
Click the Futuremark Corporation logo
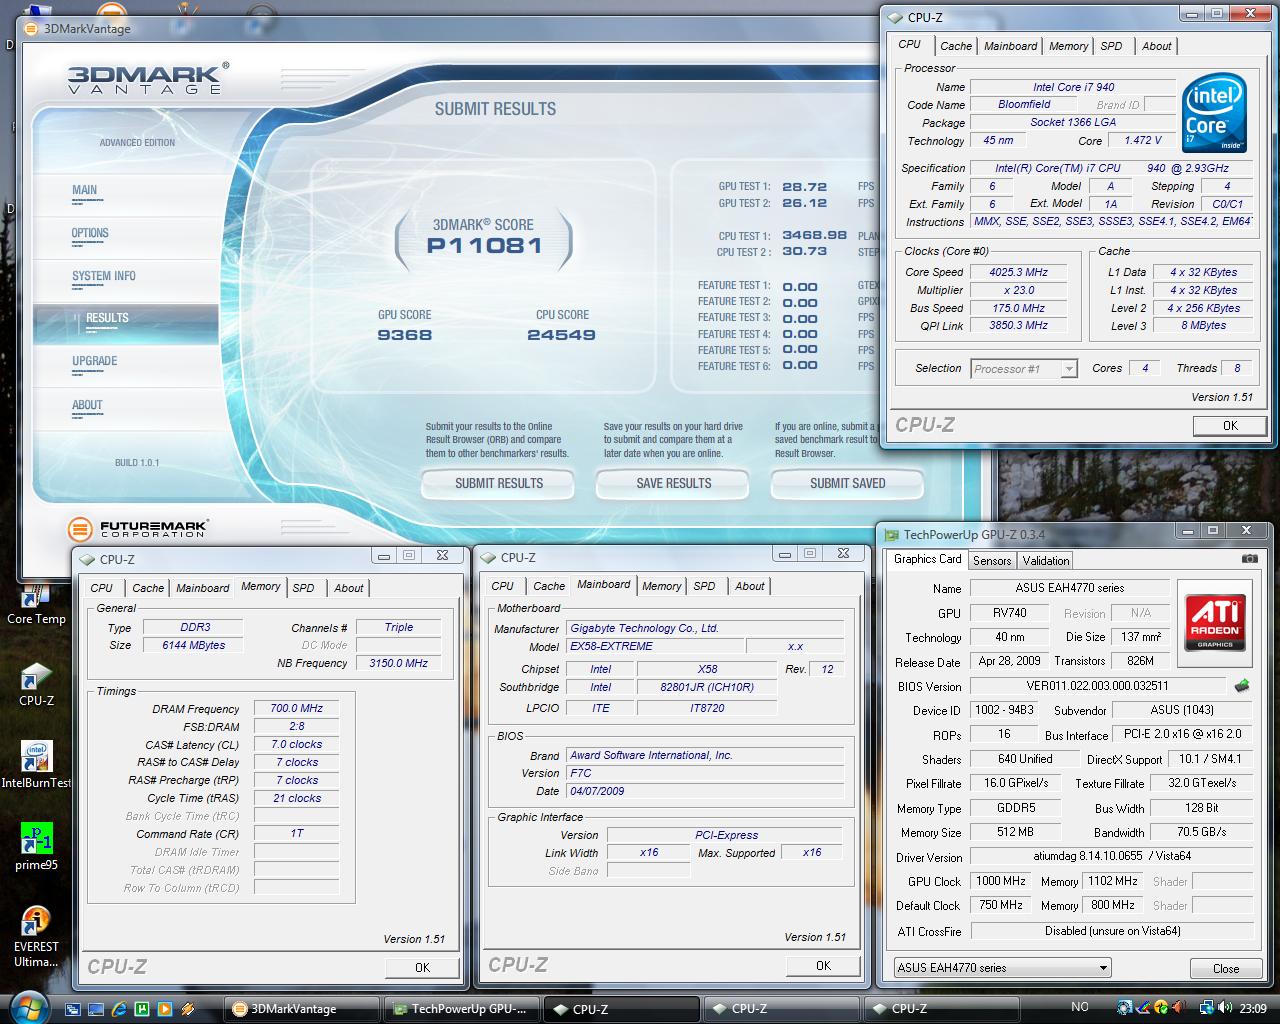click(138, 528)
